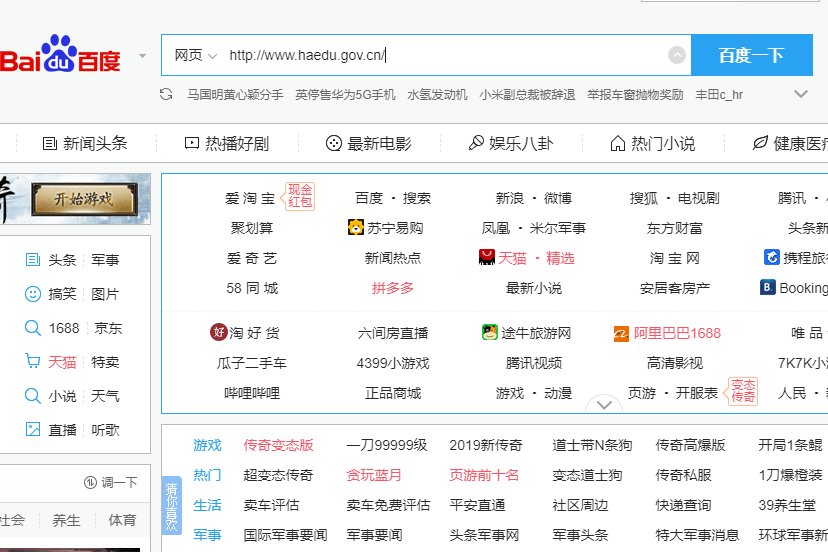Click the 调一下 settings icon
This screenshot has height=552, width=828.
click(x=90, y=482)
